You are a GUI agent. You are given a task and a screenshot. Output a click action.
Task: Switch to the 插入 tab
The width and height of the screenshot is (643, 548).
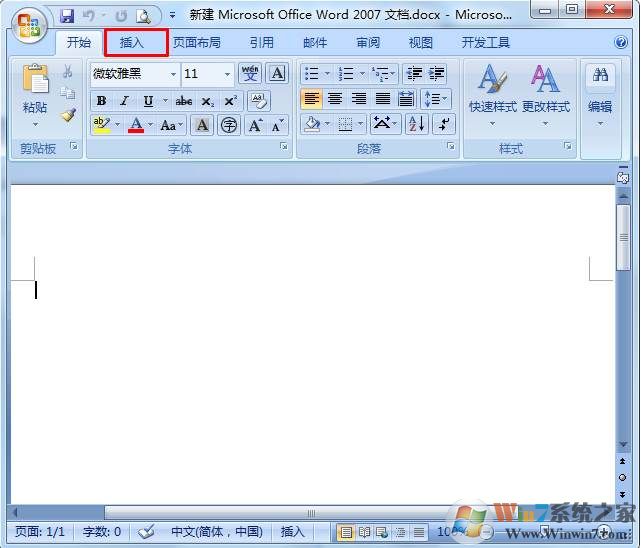[x=131, y=42]
